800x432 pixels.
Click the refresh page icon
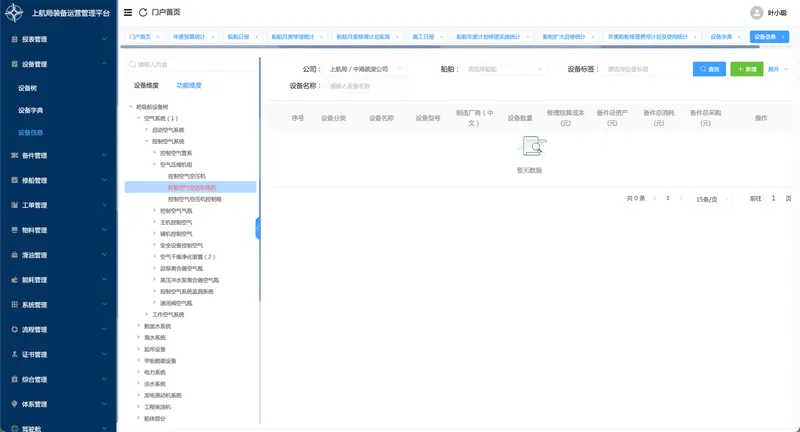pos(143,12)
